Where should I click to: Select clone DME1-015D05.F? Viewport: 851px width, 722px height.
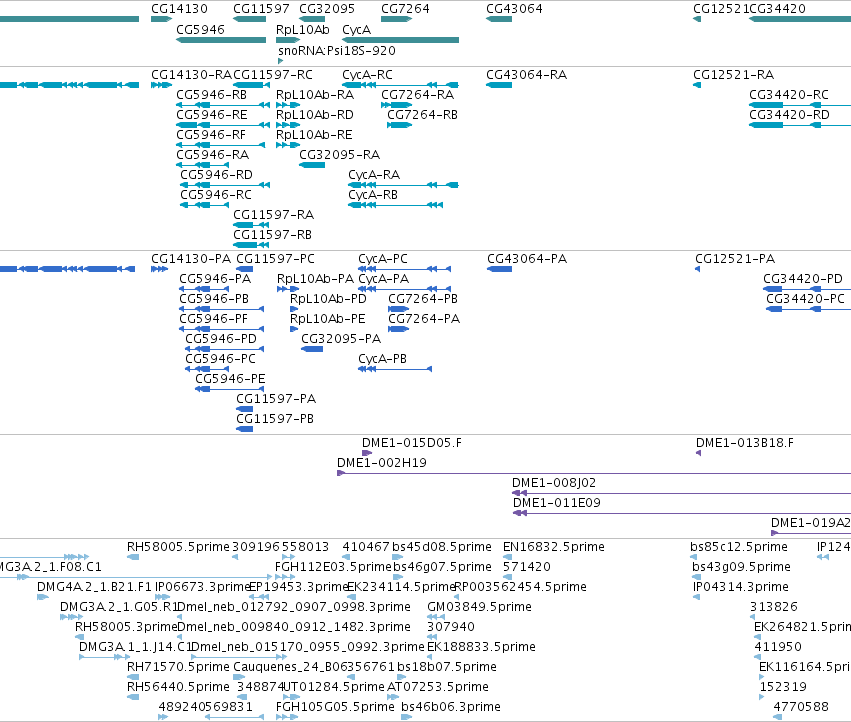[x=412, y=444]
